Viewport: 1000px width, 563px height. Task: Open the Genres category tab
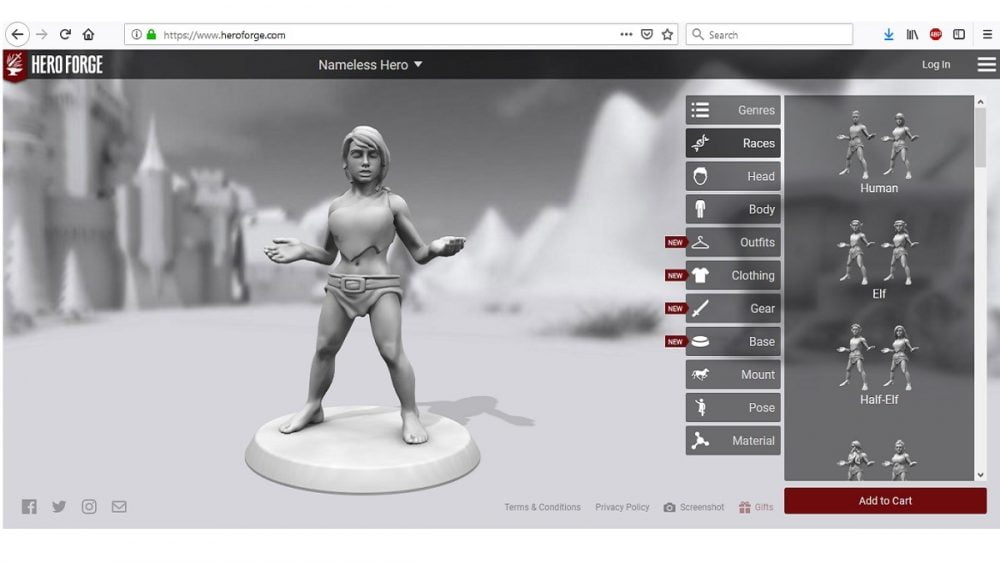click(x=733, y=110)
